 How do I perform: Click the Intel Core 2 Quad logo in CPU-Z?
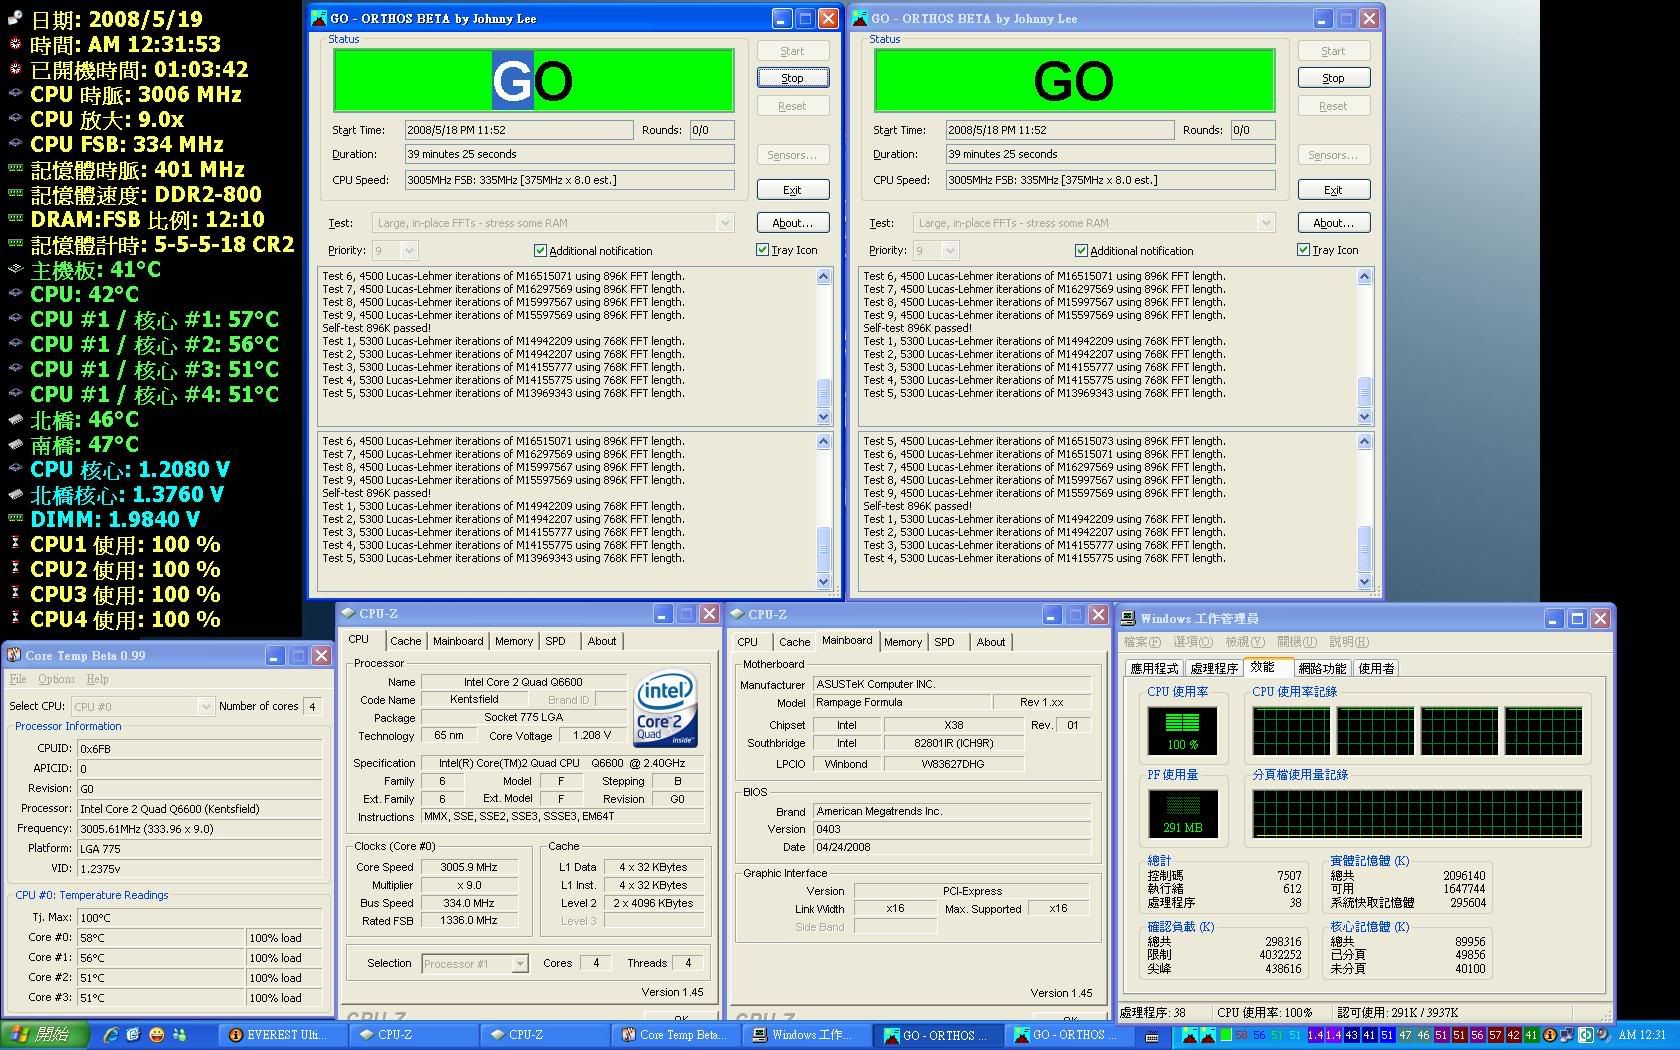(665, 708)
